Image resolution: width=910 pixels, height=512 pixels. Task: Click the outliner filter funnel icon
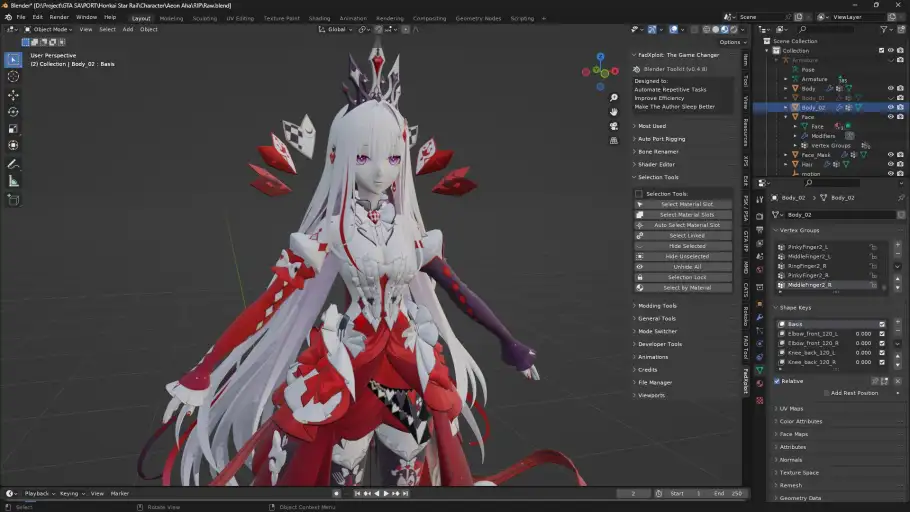tap(884, 29)
